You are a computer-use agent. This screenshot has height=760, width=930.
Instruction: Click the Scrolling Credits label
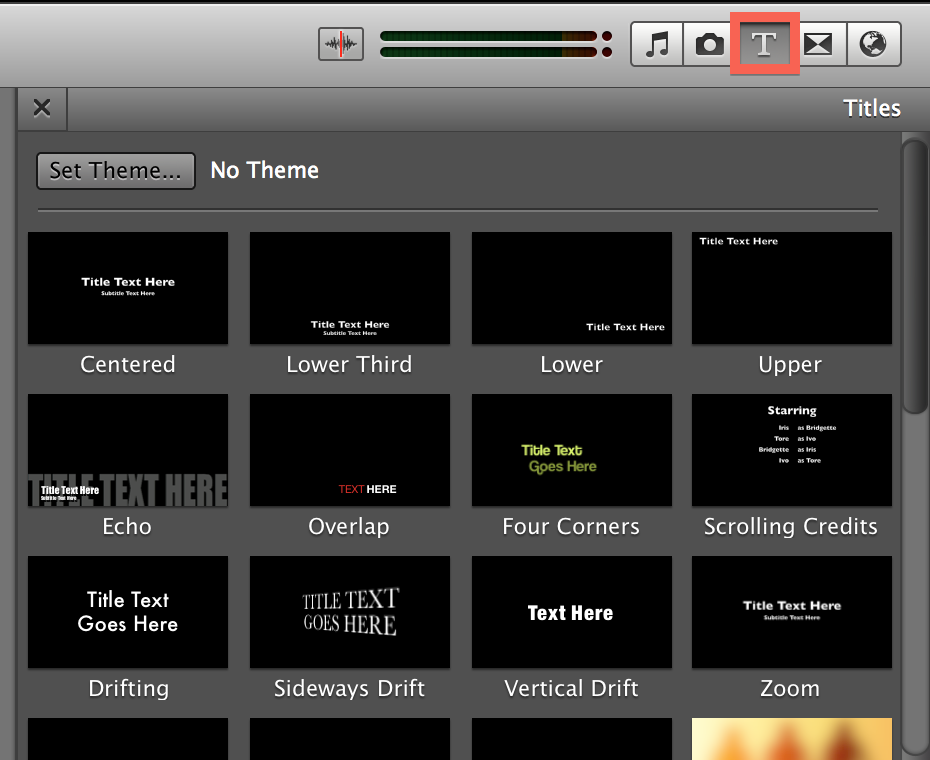(x=791, y=527)
